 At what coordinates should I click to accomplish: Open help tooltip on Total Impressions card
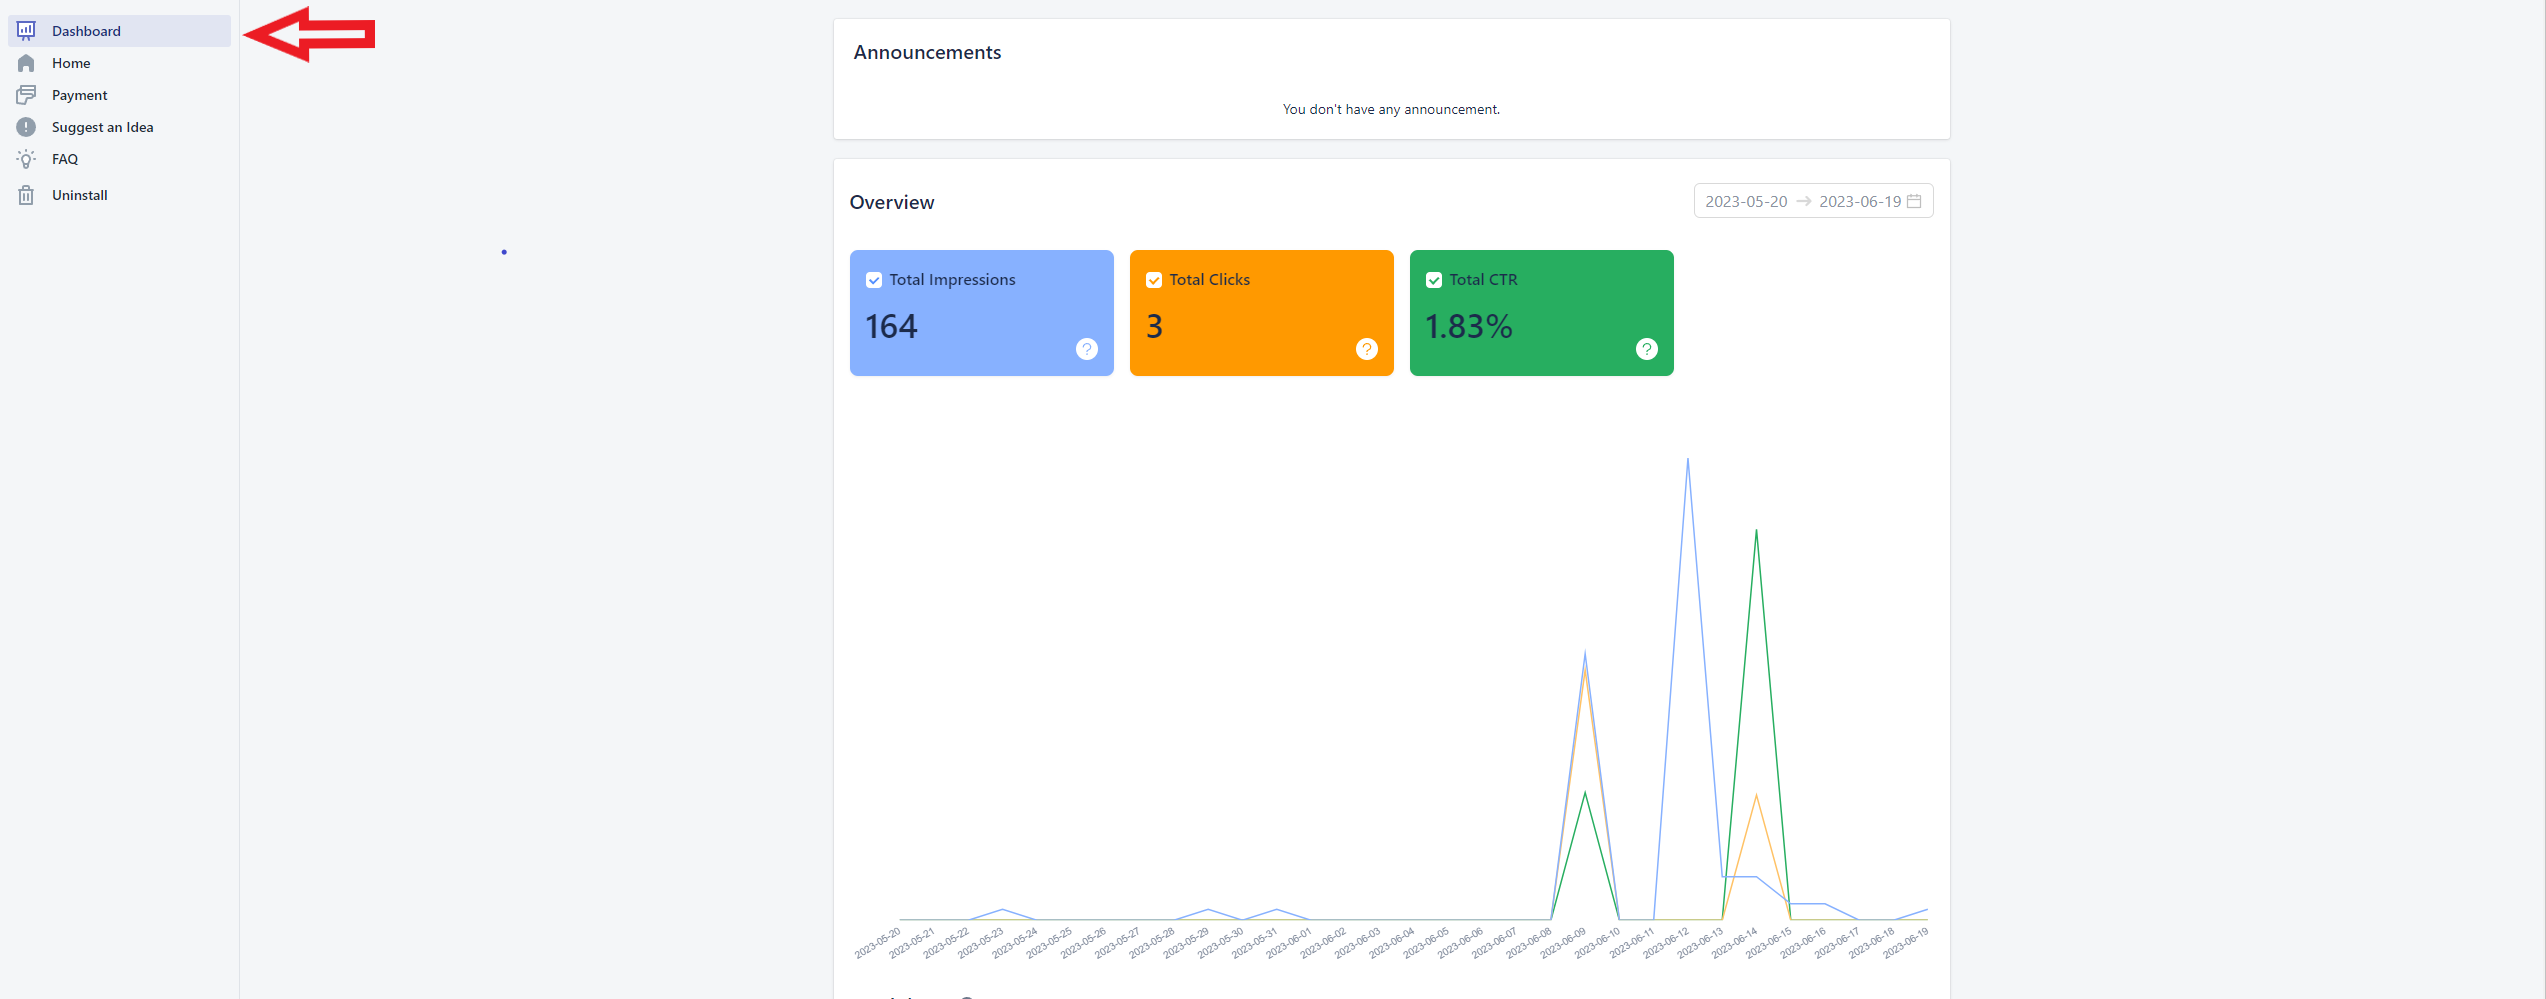point(1087,349)
